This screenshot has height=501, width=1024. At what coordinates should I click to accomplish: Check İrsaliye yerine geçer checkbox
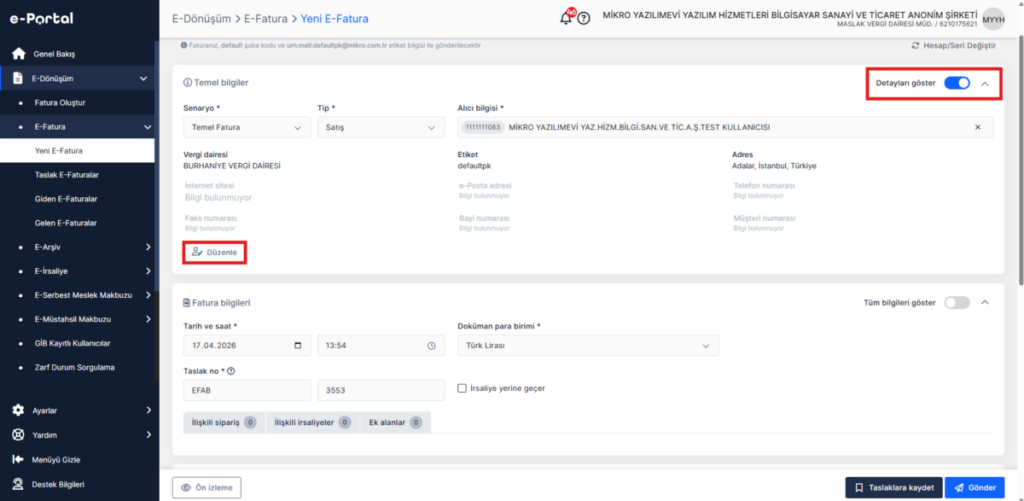pos(462,388)
